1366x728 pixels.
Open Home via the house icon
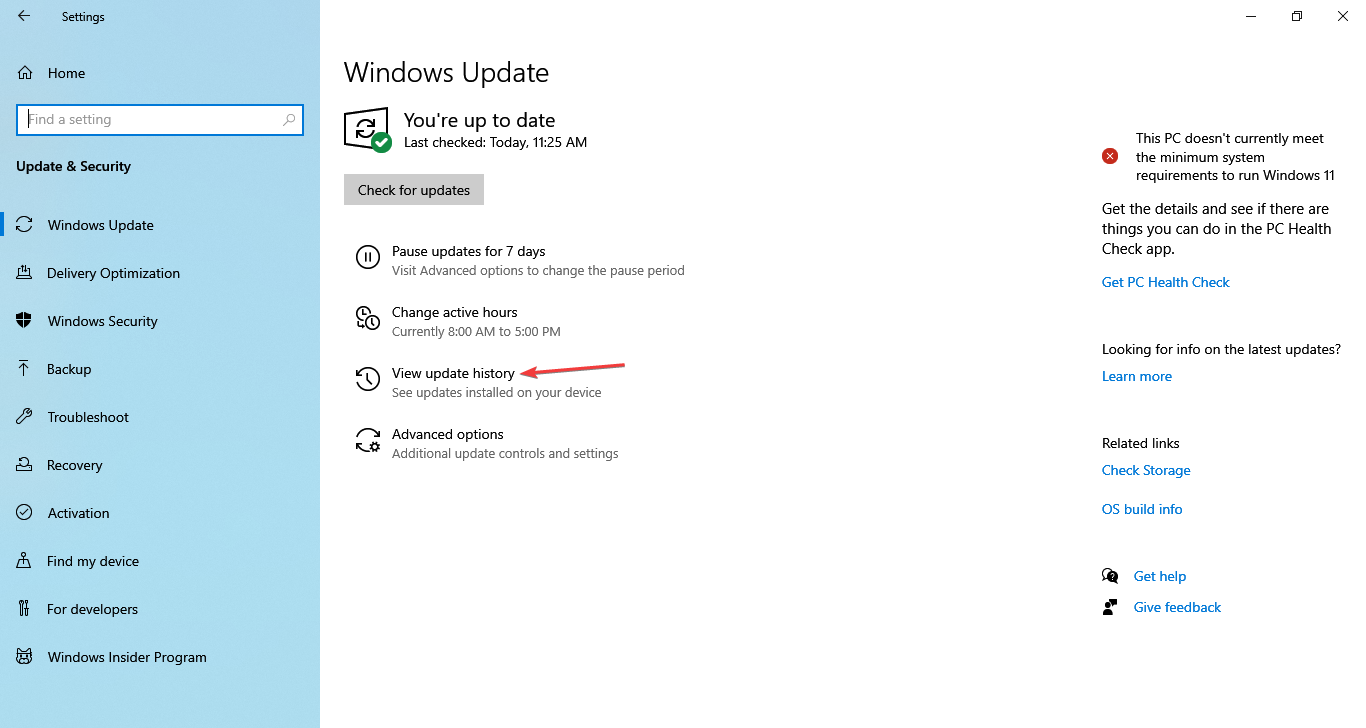click(25, 73)
